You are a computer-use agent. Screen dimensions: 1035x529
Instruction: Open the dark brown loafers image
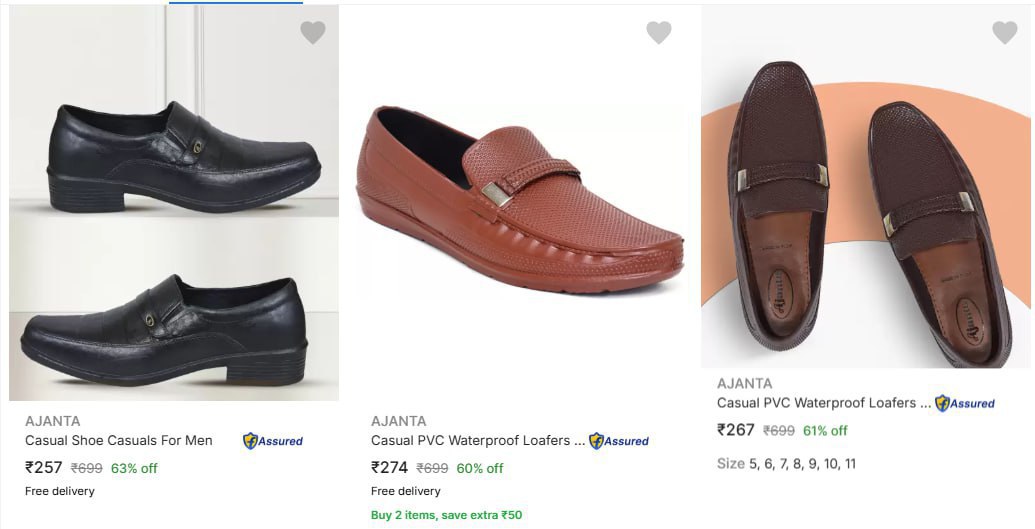[x=867, y=200]
